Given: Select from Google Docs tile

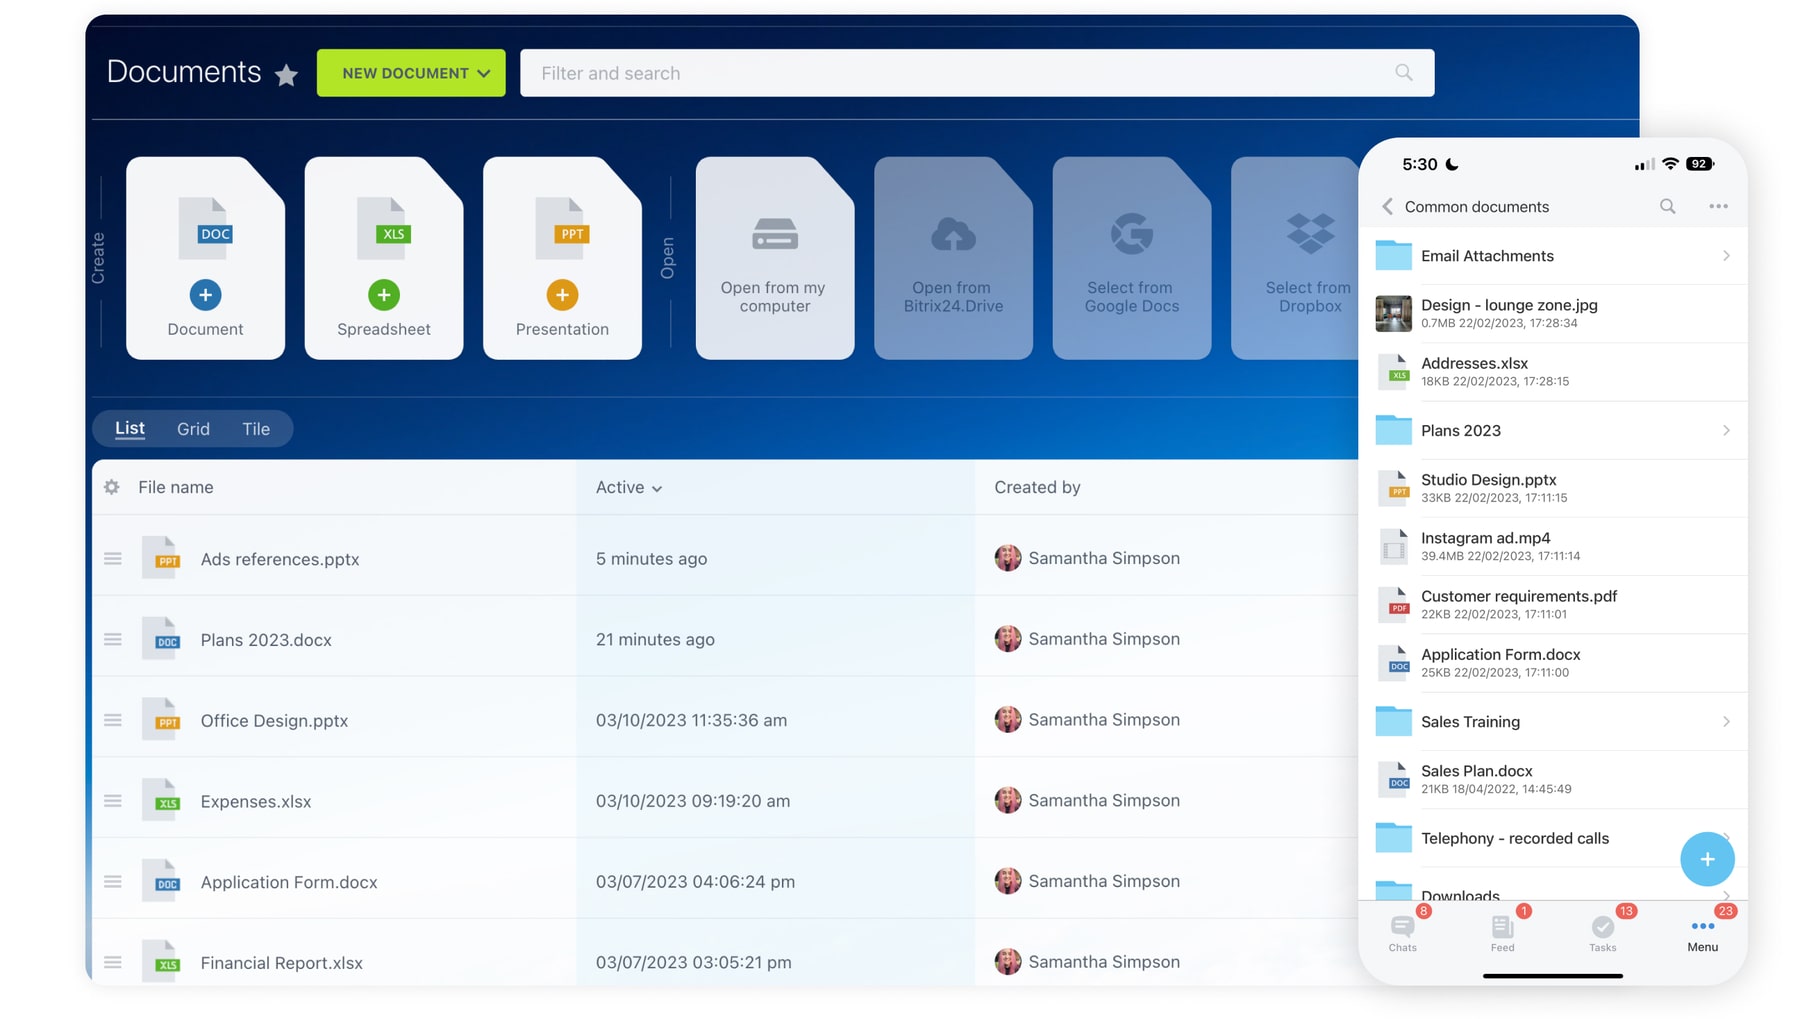Looking at the screenshot, I should coord(1131,258).
